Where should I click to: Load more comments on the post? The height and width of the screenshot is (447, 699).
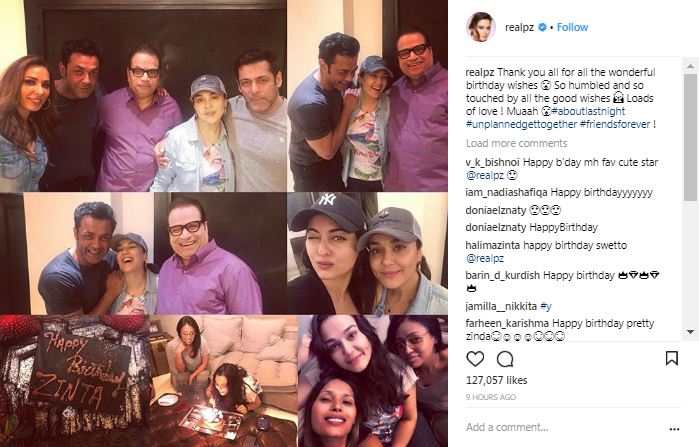[516, 143]
